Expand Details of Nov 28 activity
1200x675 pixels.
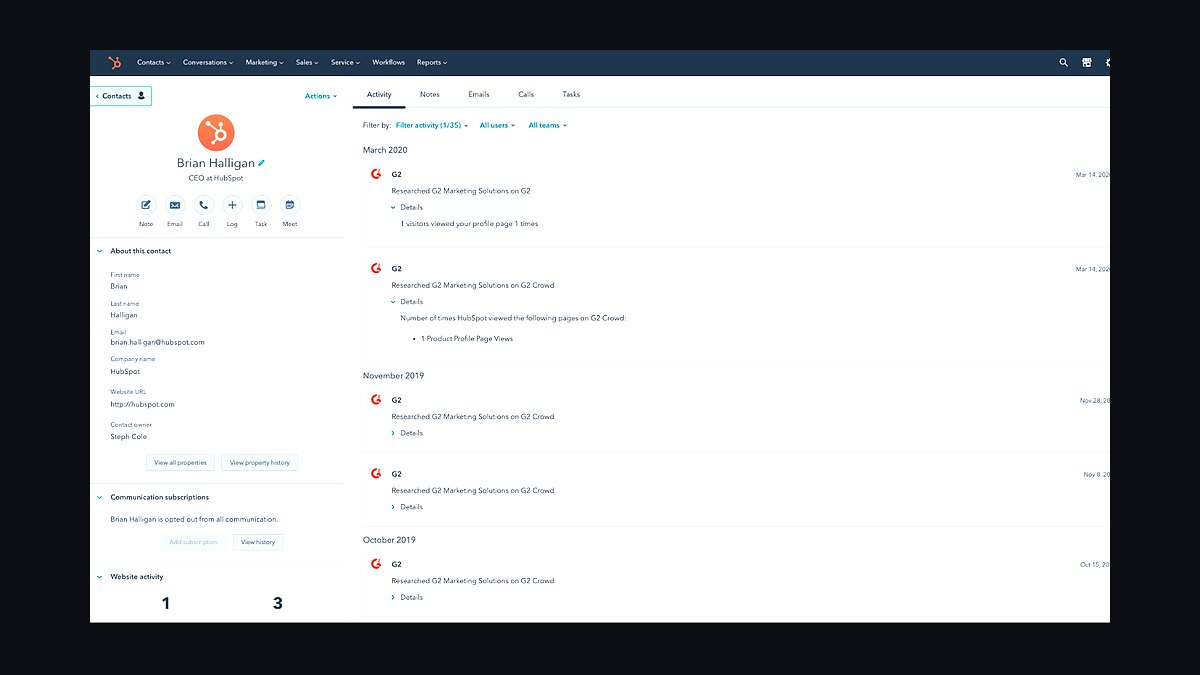[x=407, y=433]
